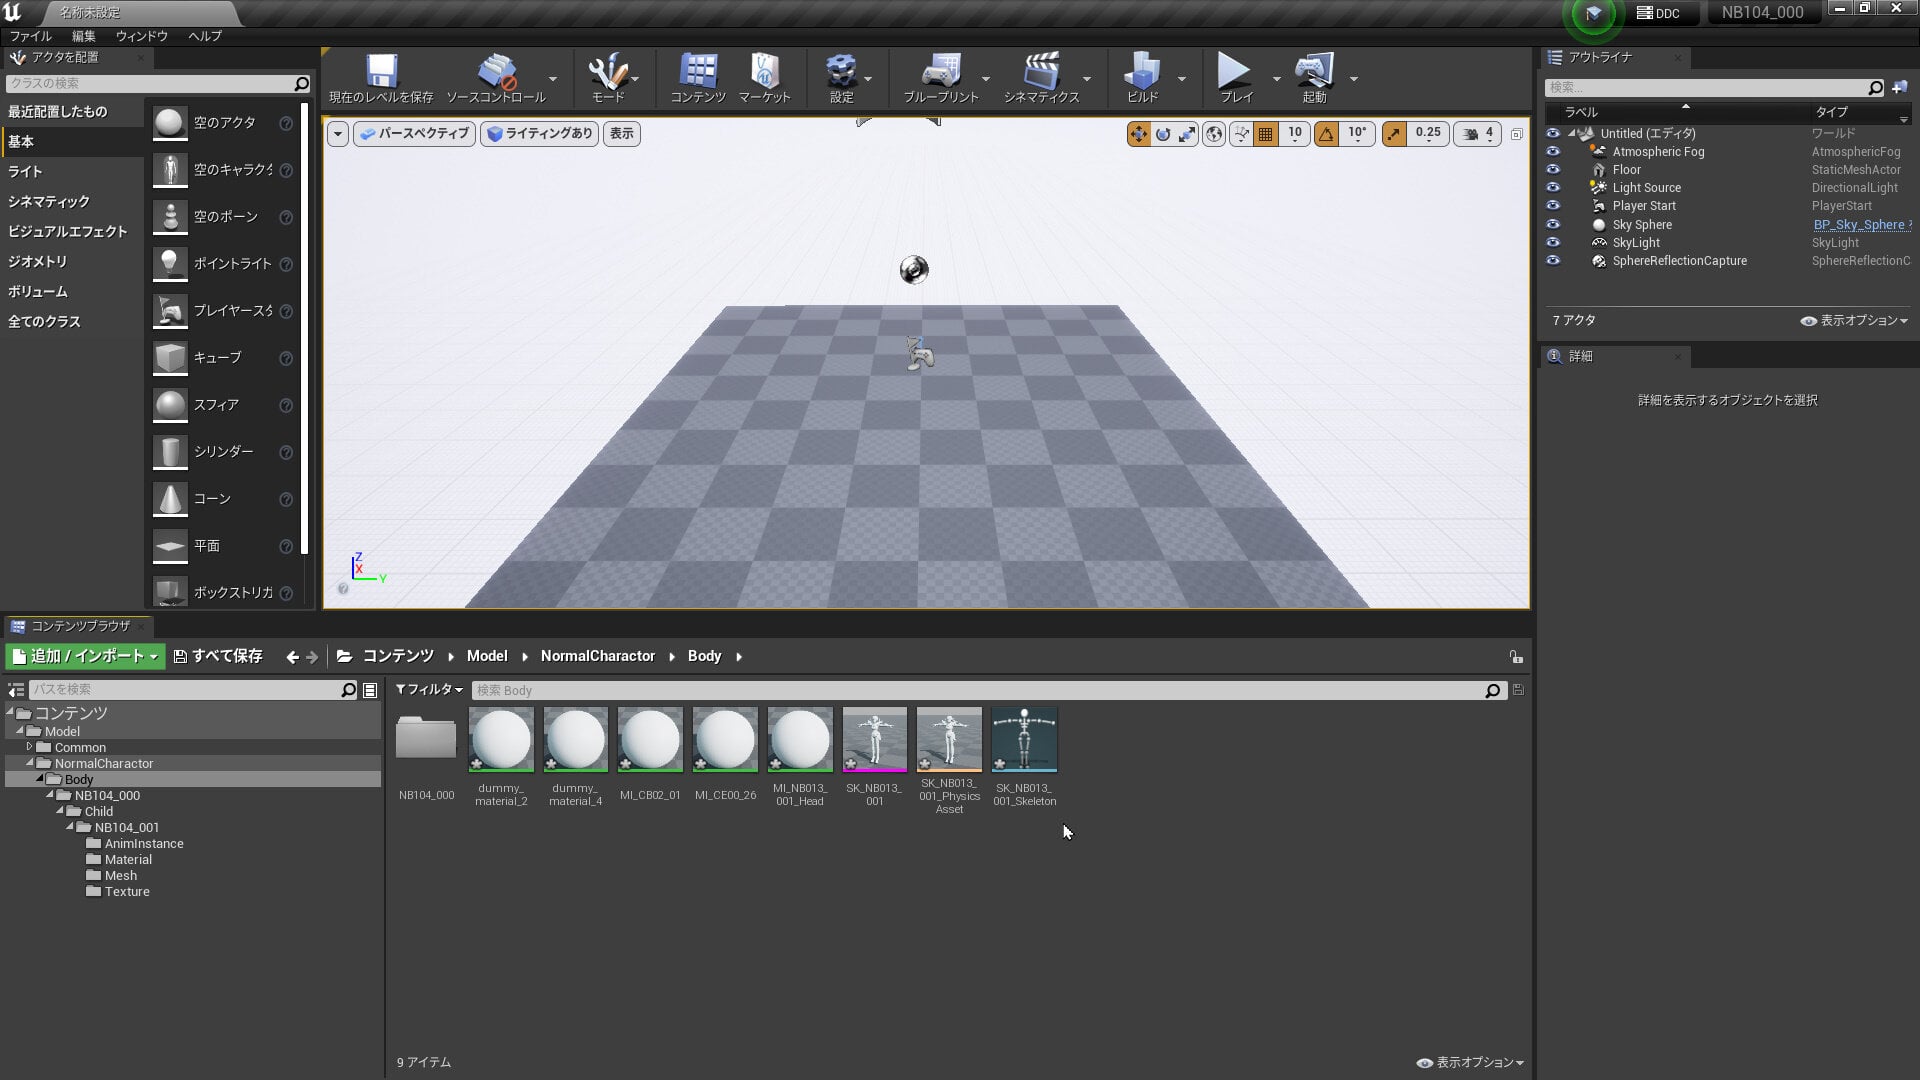Viewport: 1920px width, 1080px height.
Task: Open the Help menu
Action: 205,36
